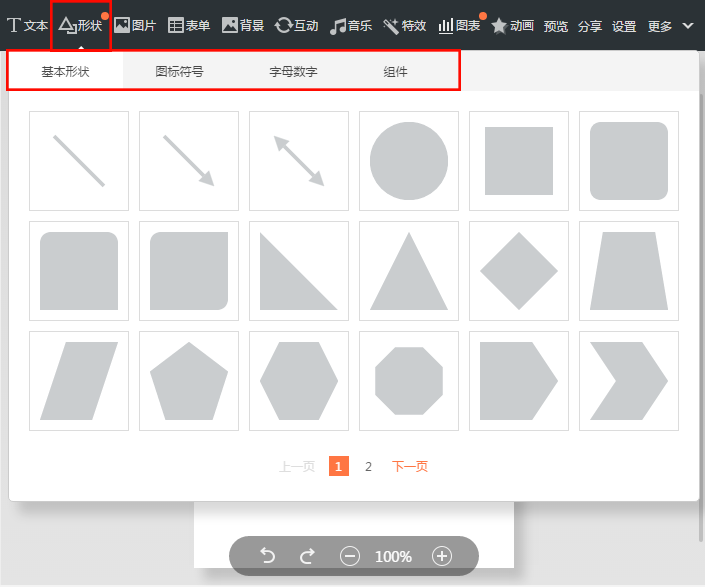The width and height of the screenshot is (705, 587).
Task: Insert the parallelogram shape
Action: [x=79, y=381]
